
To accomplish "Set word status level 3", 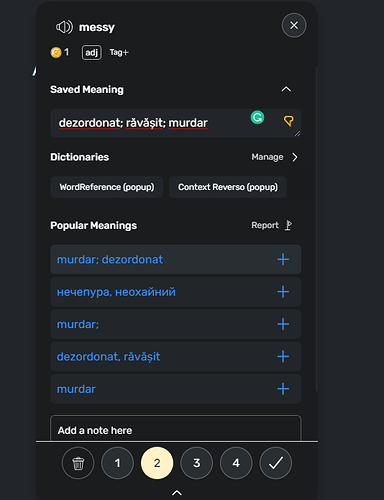I will 196,463.
